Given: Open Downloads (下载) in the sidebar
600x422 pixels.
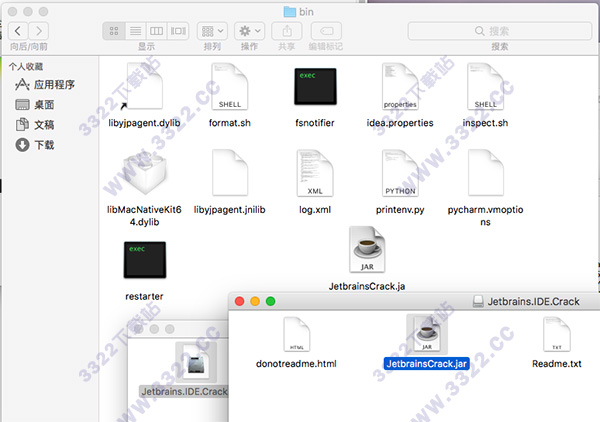Looking at the screenshot, I should (x=34, y=145).
